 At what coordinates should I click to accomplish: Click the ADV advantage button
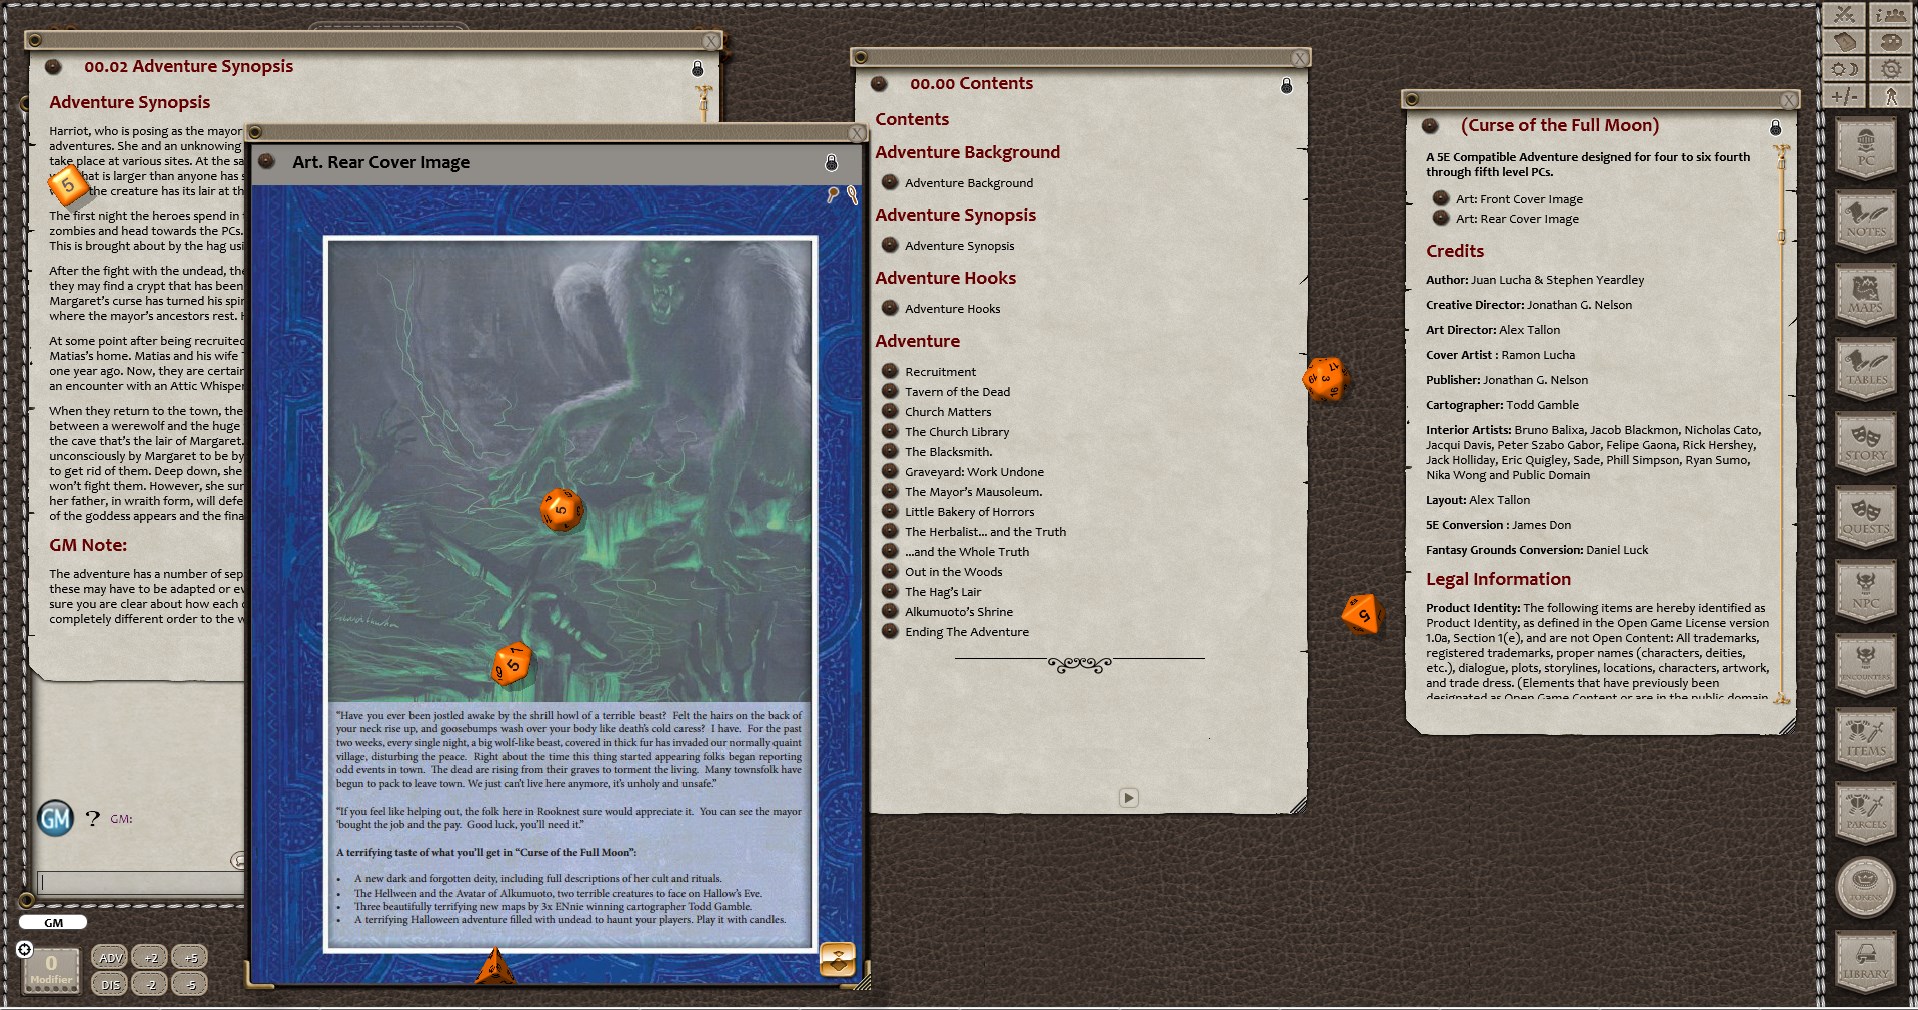pos(110,957)
